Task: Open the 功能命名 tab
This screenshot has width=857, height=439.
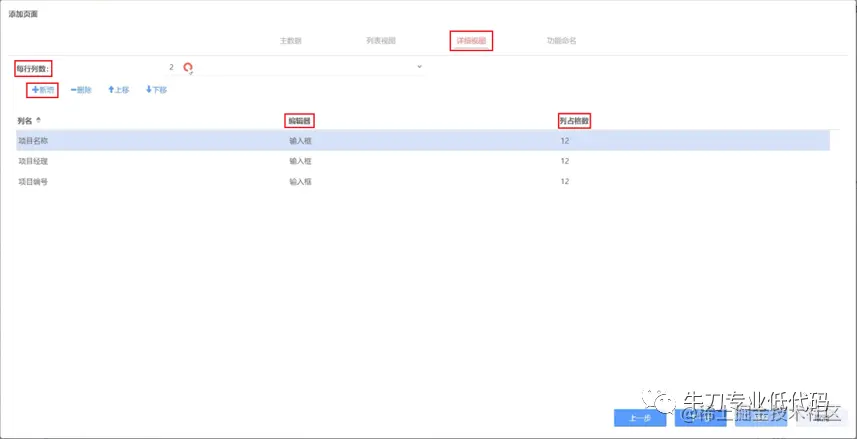Action: [x=561, y=41]
